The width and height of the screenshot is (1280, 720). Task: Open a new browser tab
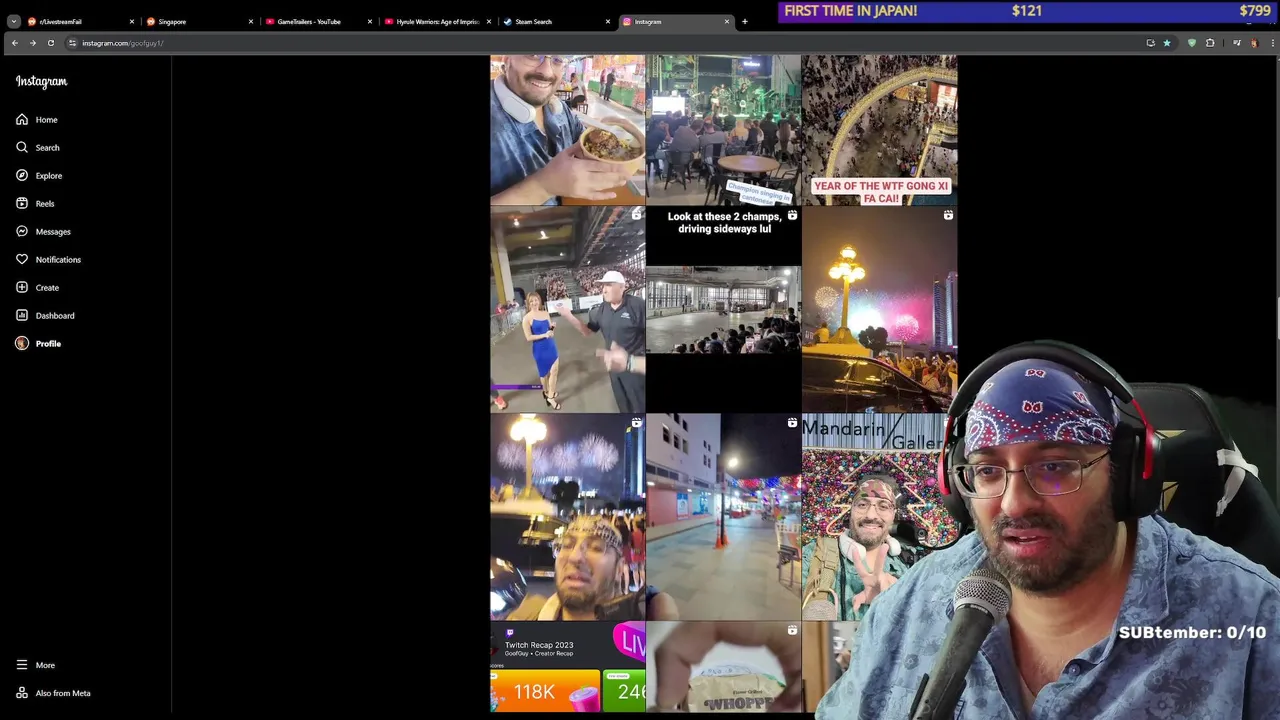(x=744, y=21)
